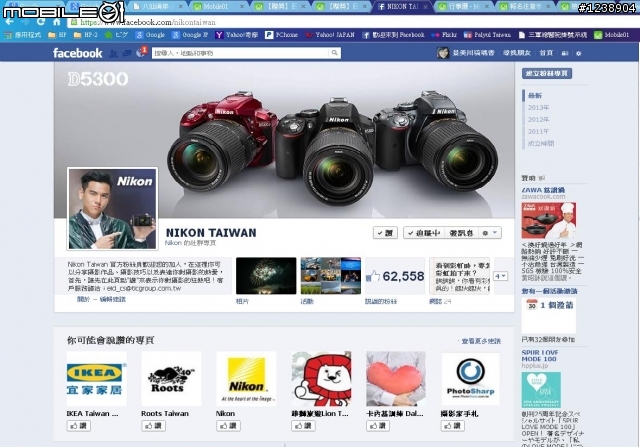Viewport: 640px width, 447px height.
Task: Open the 查看更多建議 link
Action: (481, 341)
